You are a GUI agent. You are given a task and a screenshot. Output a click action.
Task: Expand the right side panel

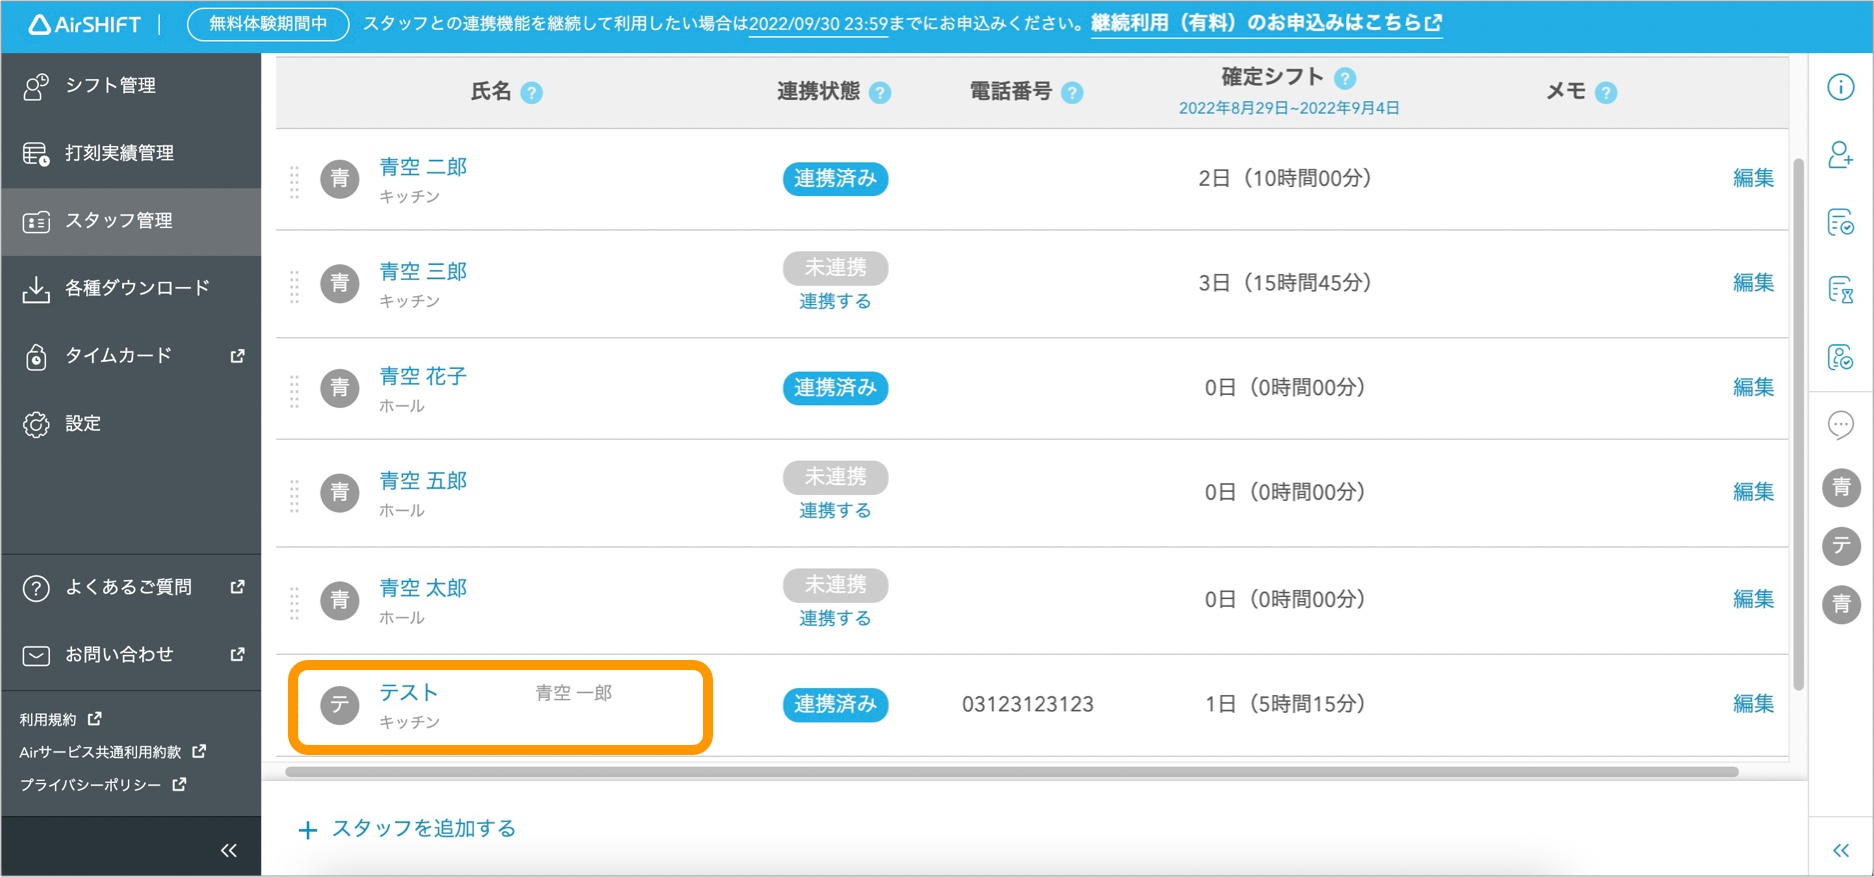pyautogui.click(x=1840, y=850)
